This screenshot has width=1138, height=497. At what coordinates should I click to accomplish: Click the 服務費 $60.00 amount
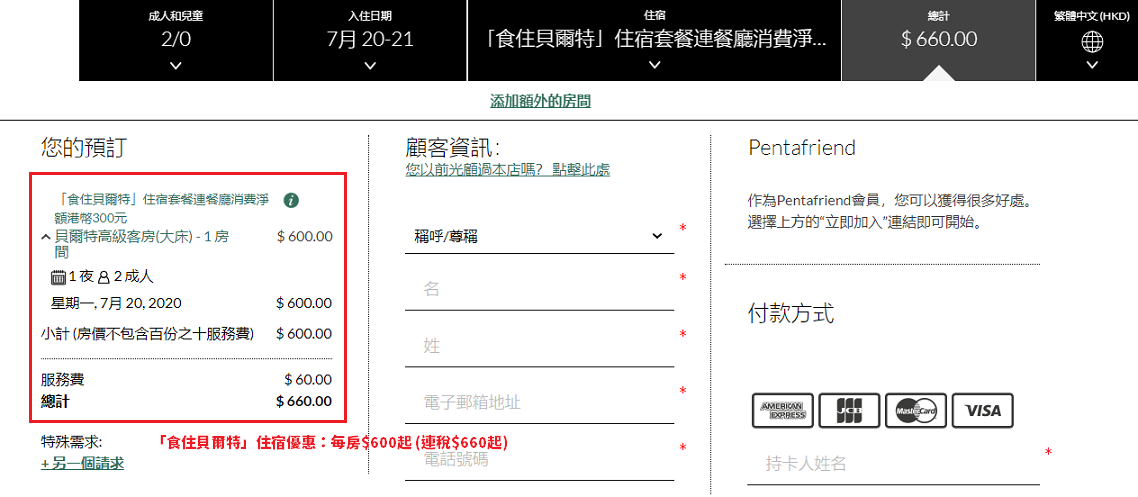point(308,379)
